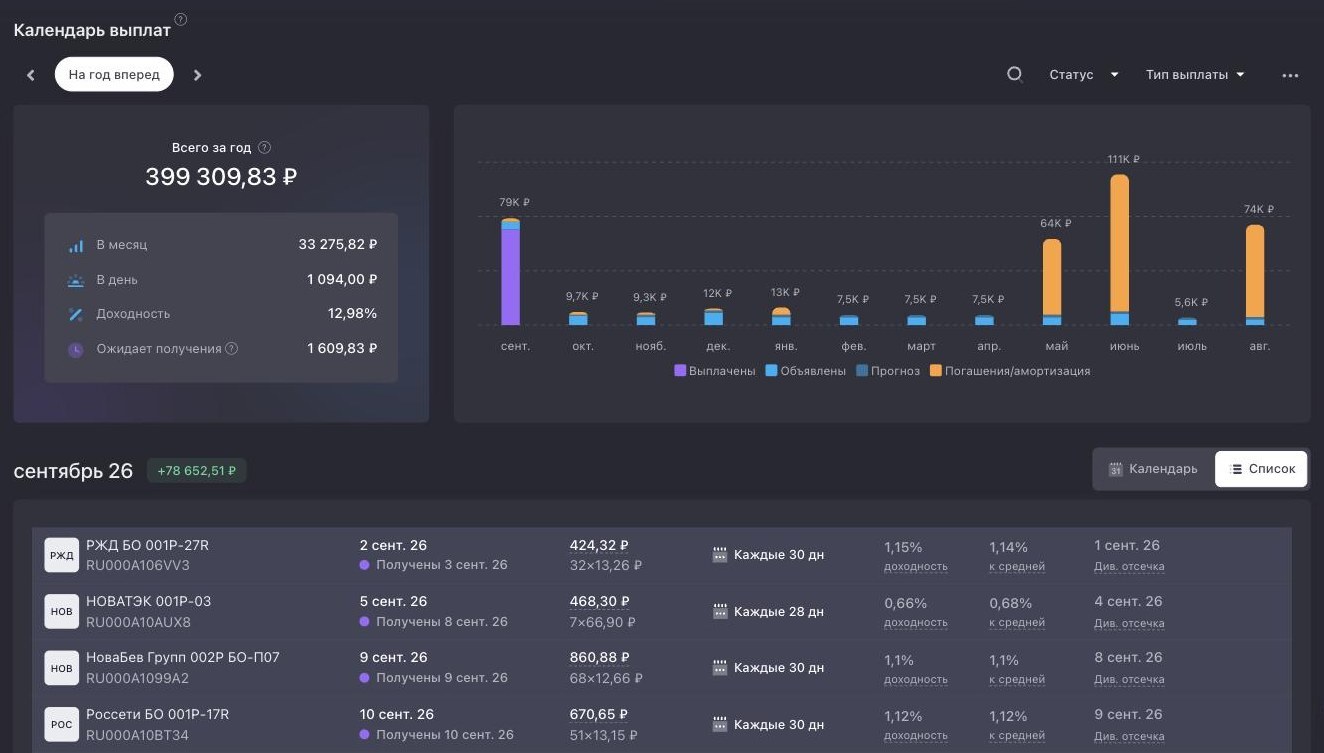Image resolution: width=1324 pixels, height=753 pixels.
Task: Open РЖД БО 001Р-27R bond link
Action: [147, 545]
